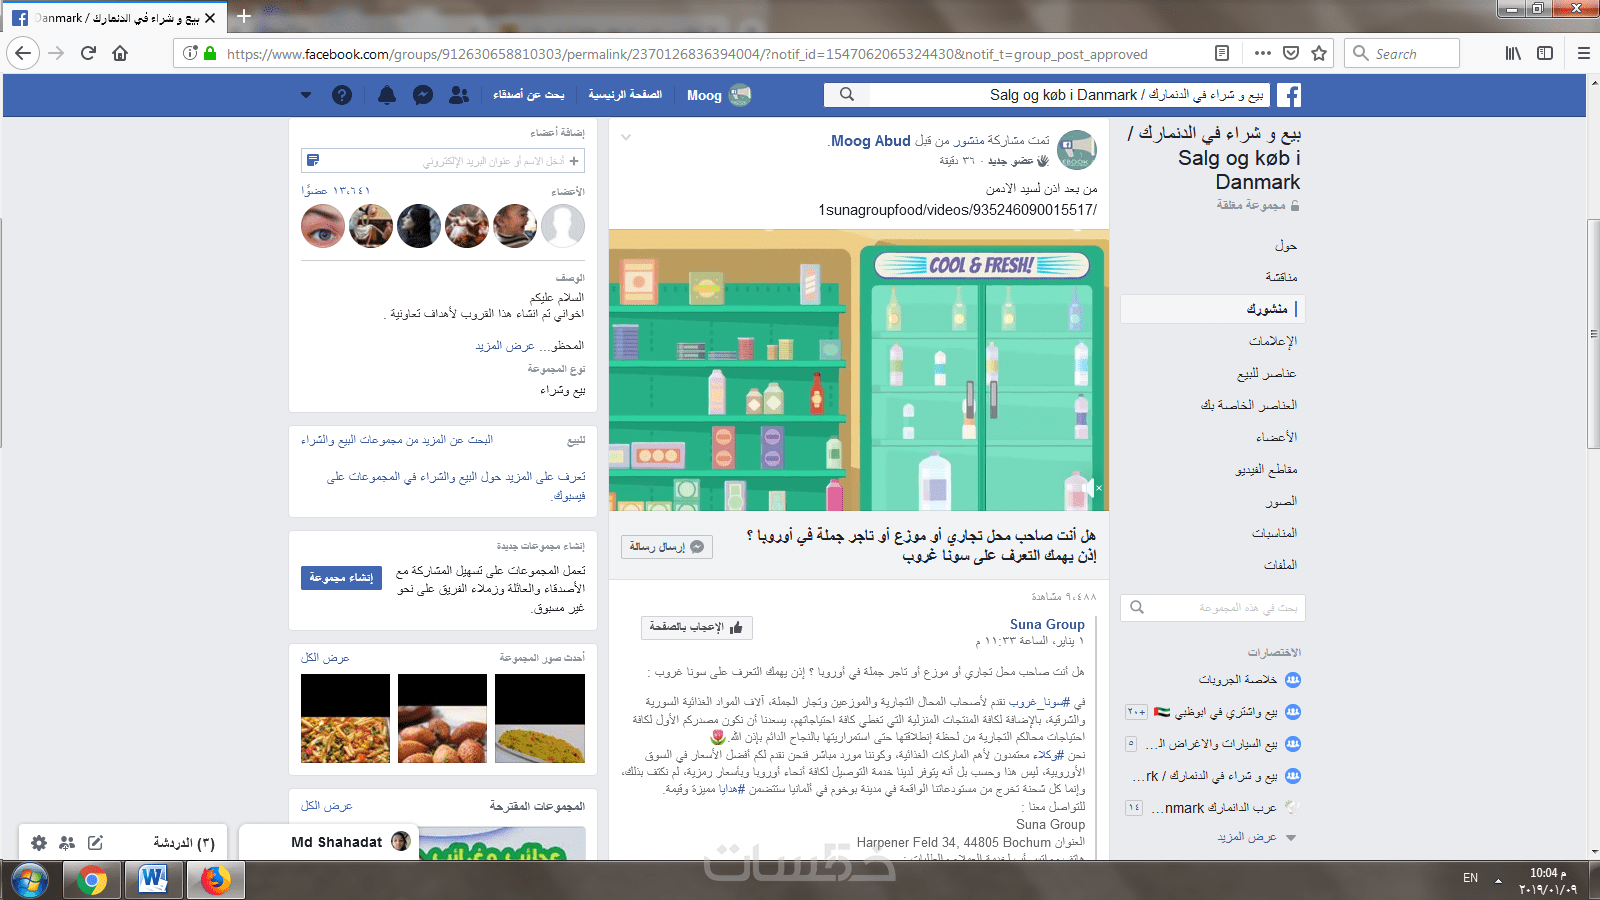Open بيع السيارات group shortcut
This screenshot has height=900, width=1600.
point(1212,744)
